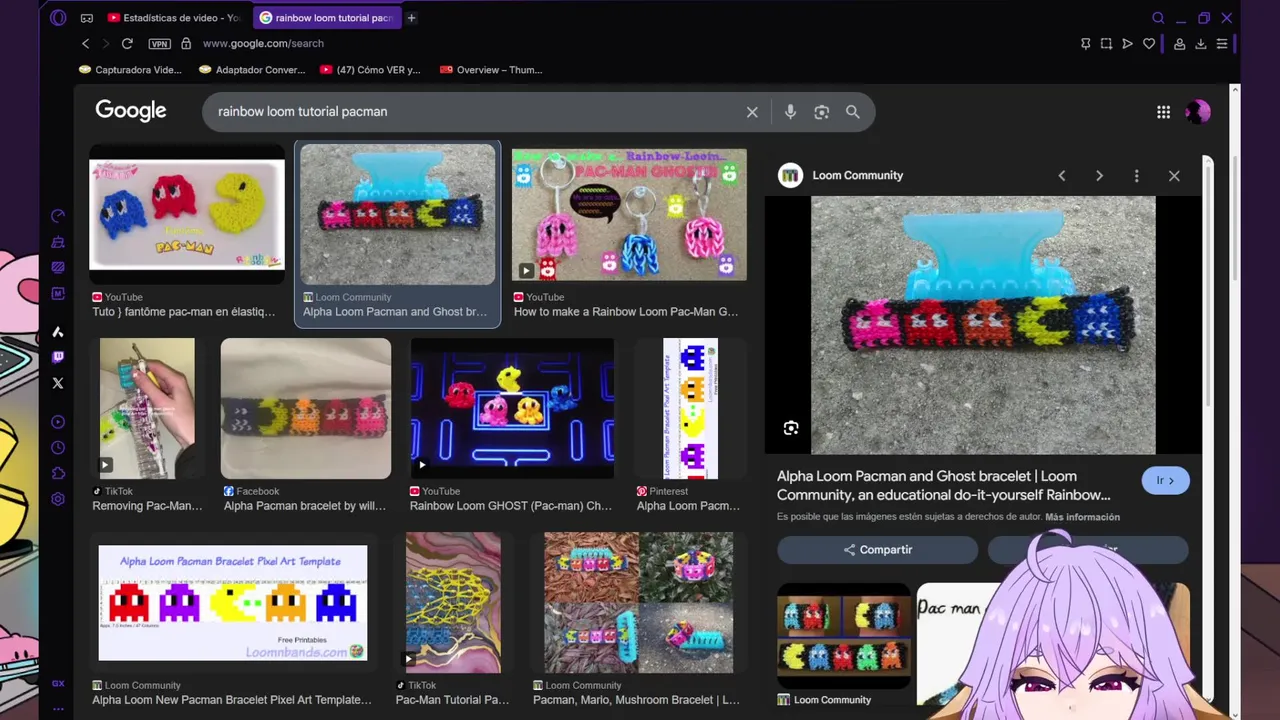
Task: Open the player icon in Opera sidebar
Action: coord(58,422)
